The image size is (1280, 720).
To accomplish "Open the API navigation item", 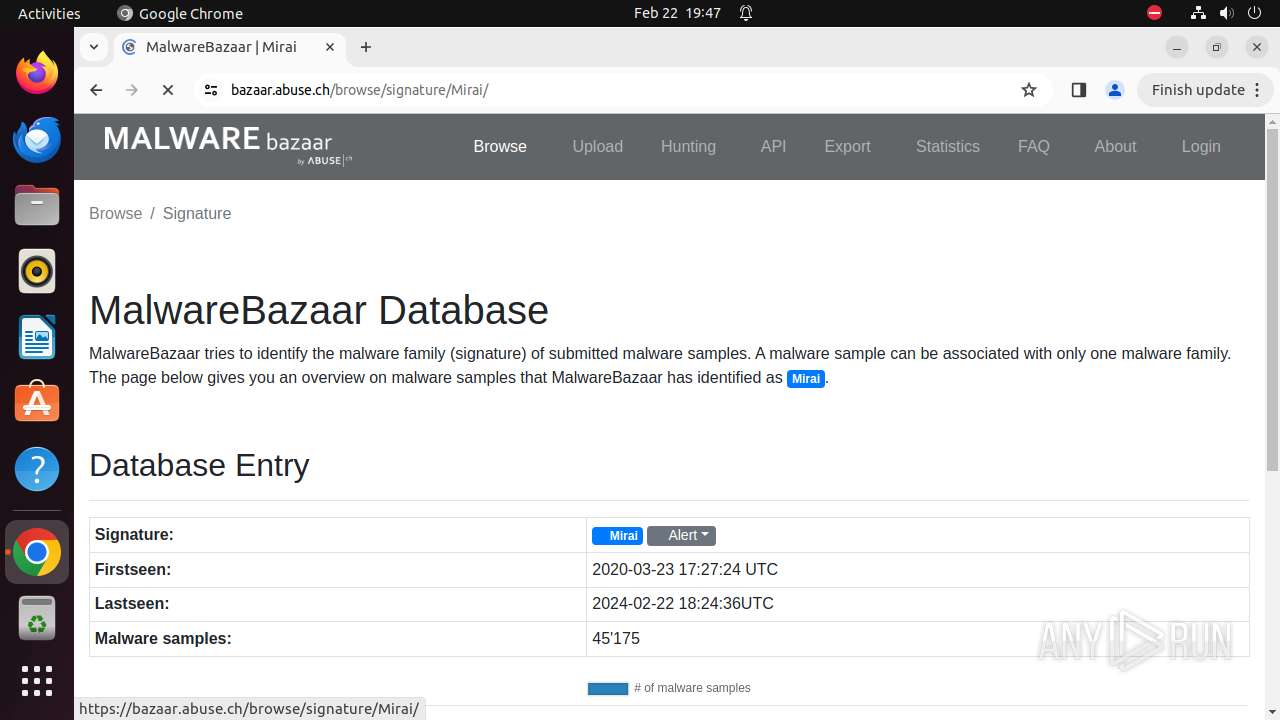I will (773, 146).
